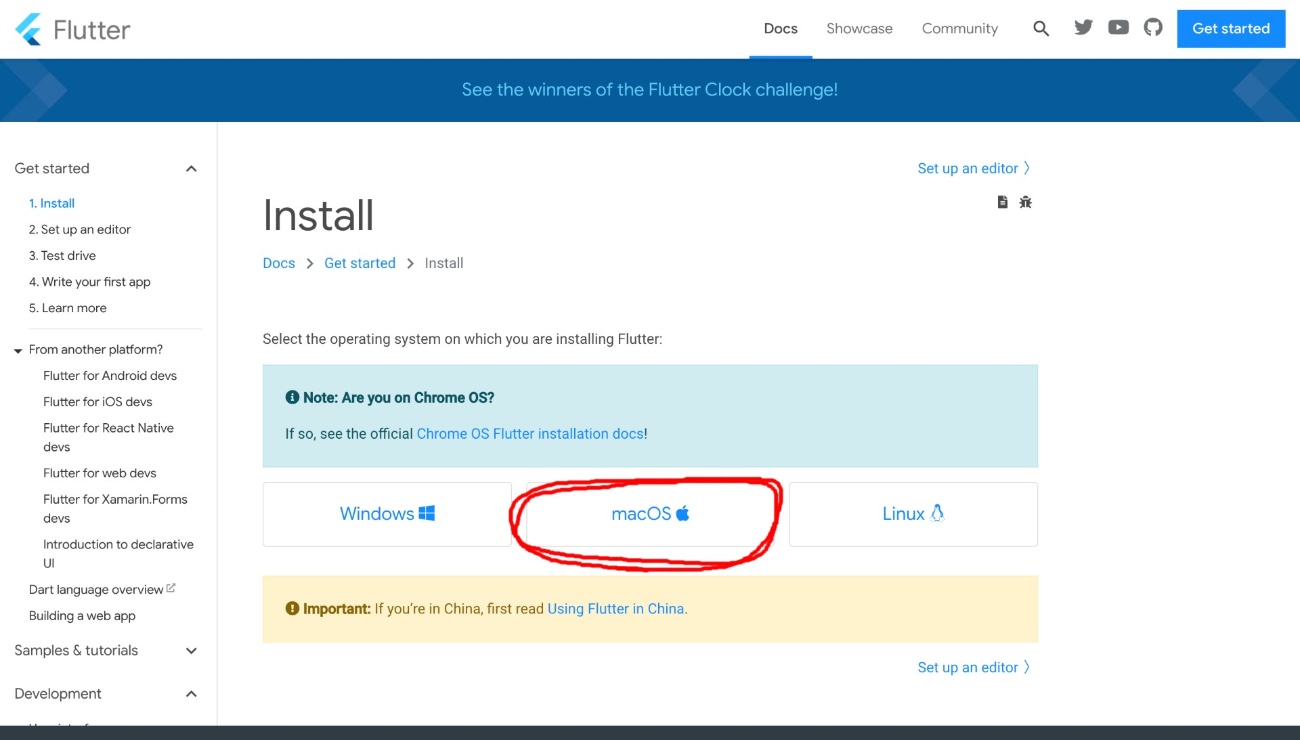Select 2. Set up an editor sidebar item
The width and height of the screenshot is (1300, 740).
pyautogui.click(x=80, y=229)
